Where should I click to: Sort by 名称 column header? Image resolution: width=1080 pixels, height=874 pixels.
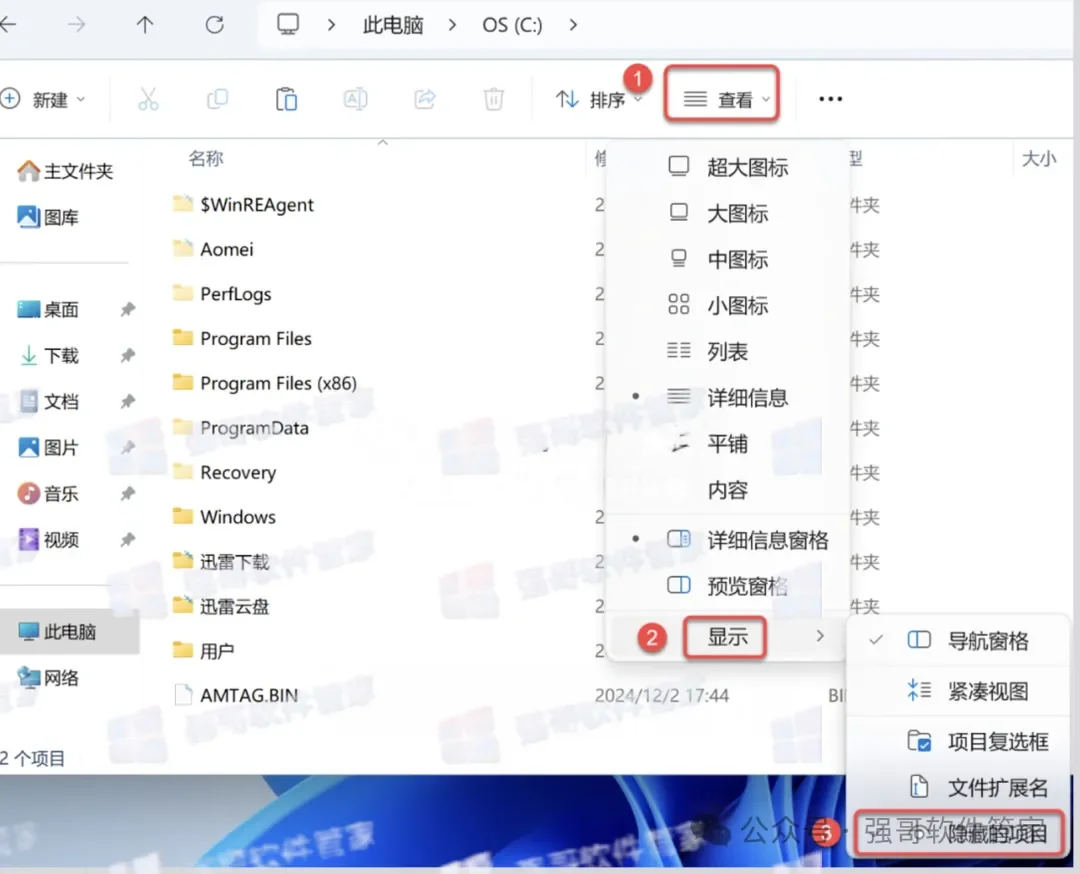tap(206, 158)
